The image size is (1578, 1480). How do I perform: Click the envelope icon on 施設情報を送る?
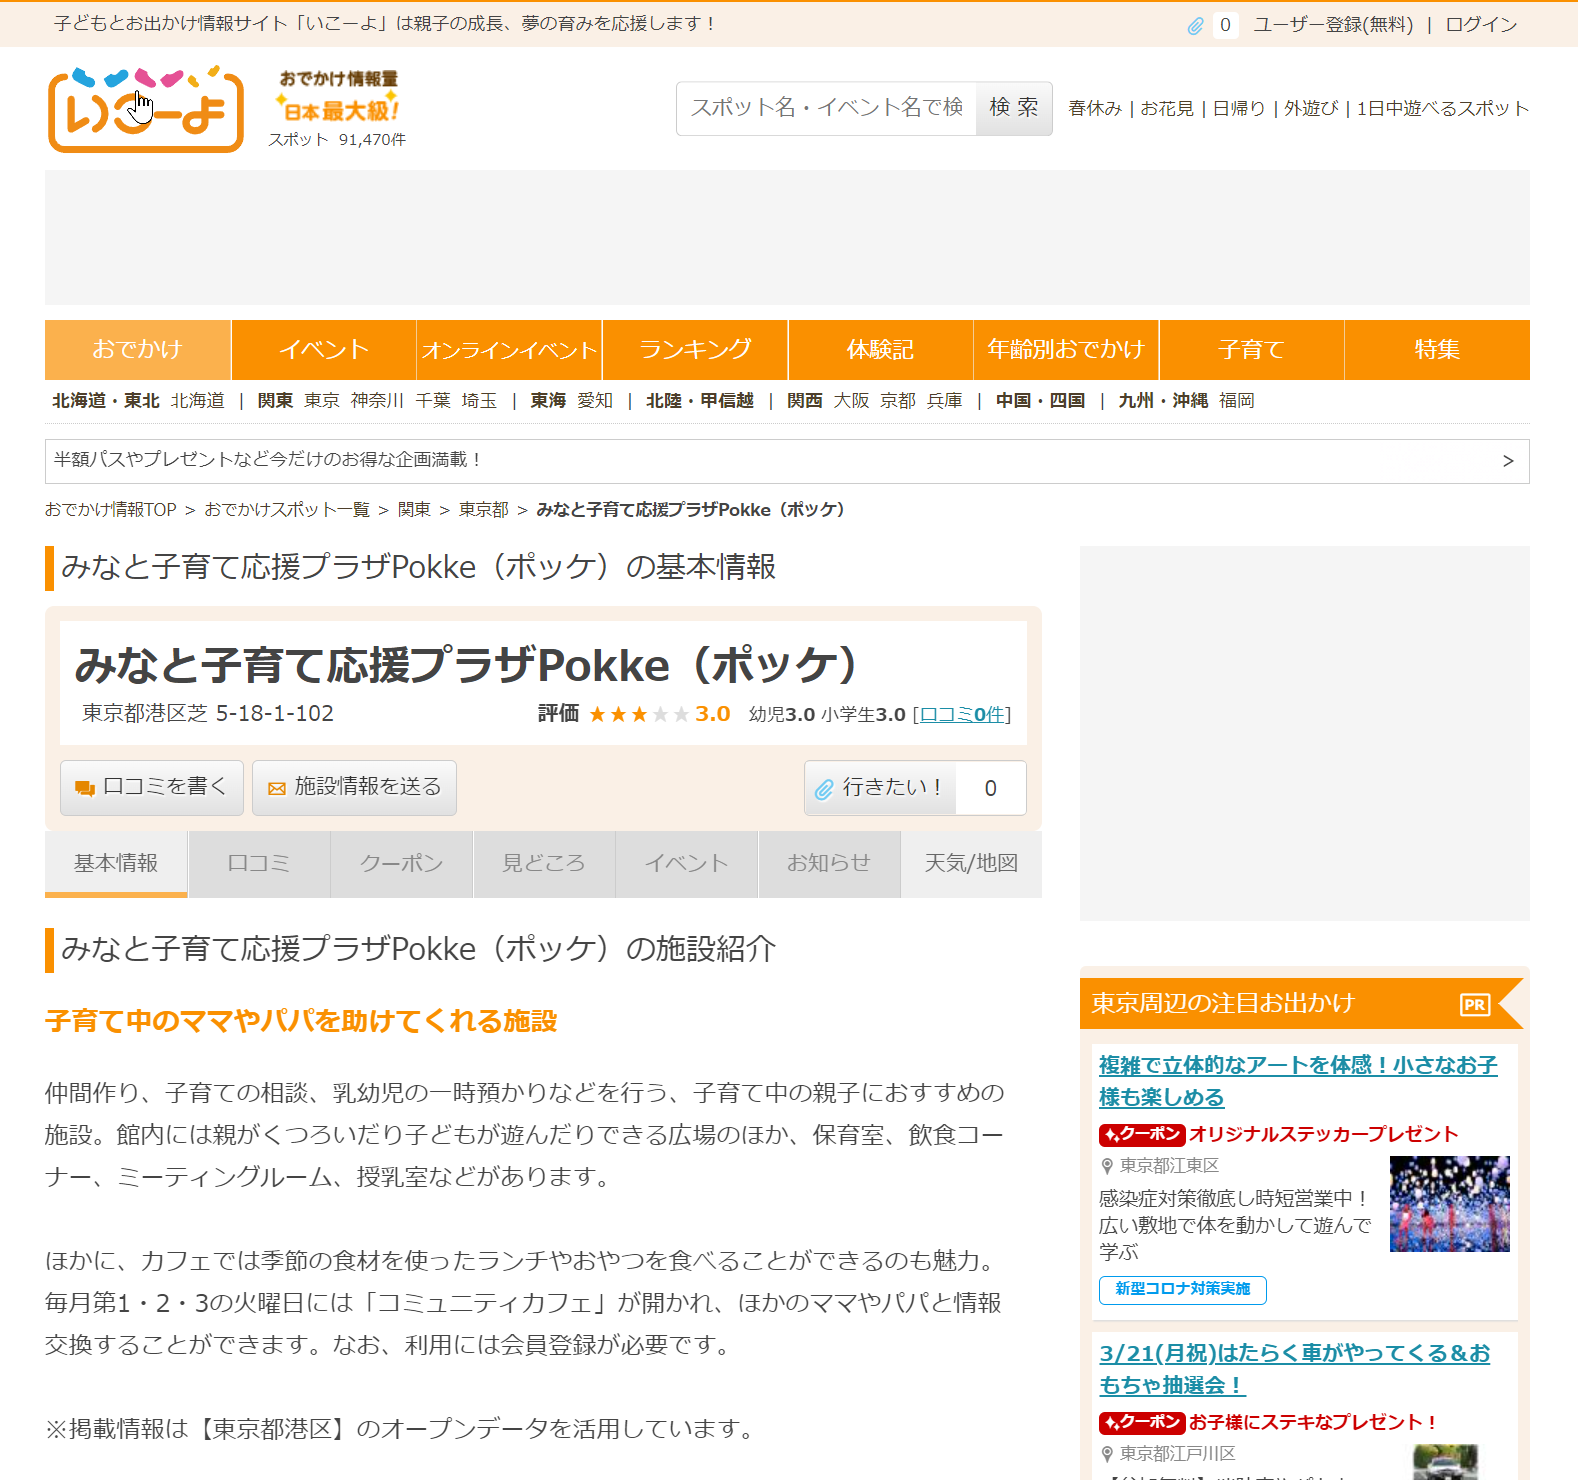coord(277,789)
